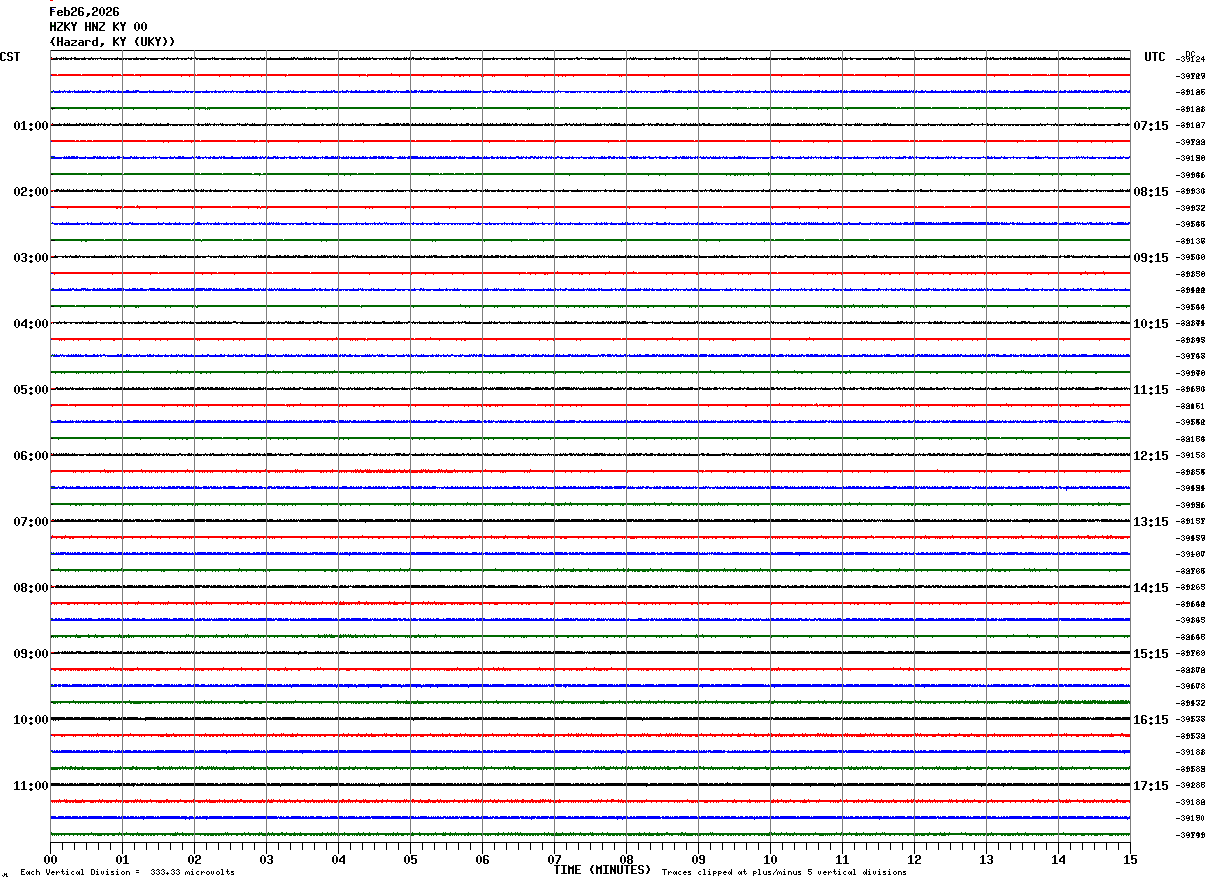Click the (Hazard, KY (UKY)) location text
Screen dimensions: 1210x886
tap(112, 42)
